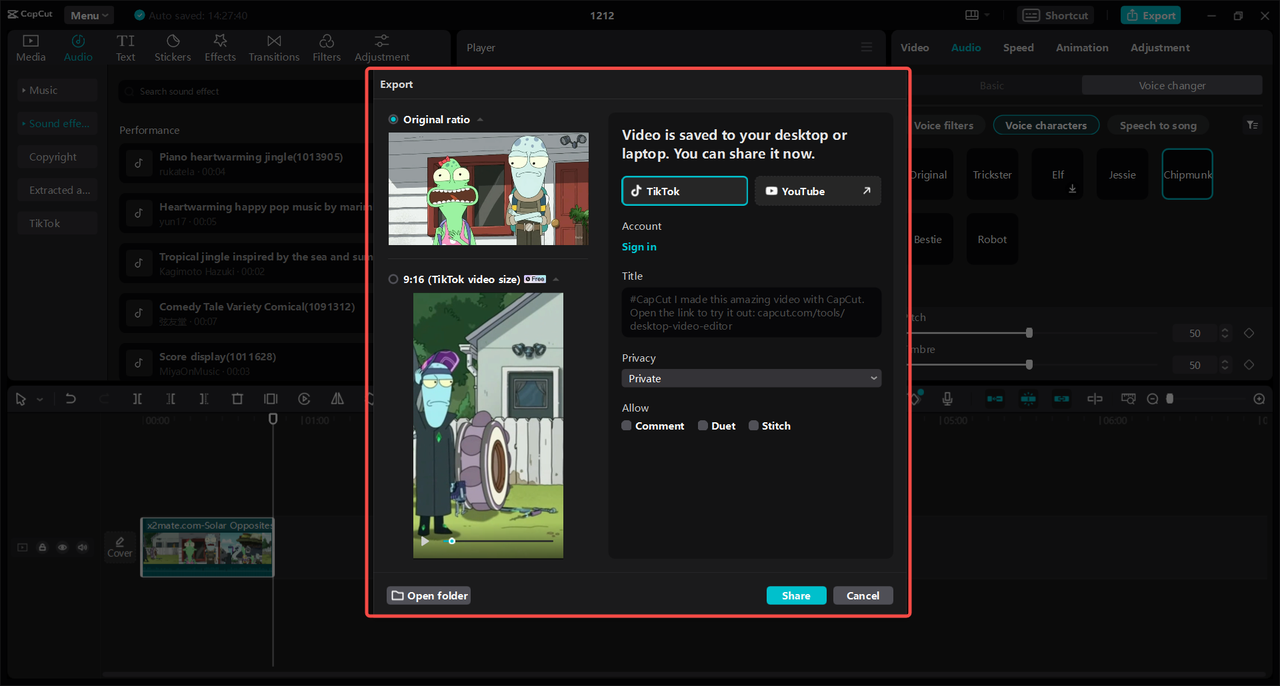1280x686 pixels.
Task: Switch to the Video tab in the right panel
Action: click(914, 47)
